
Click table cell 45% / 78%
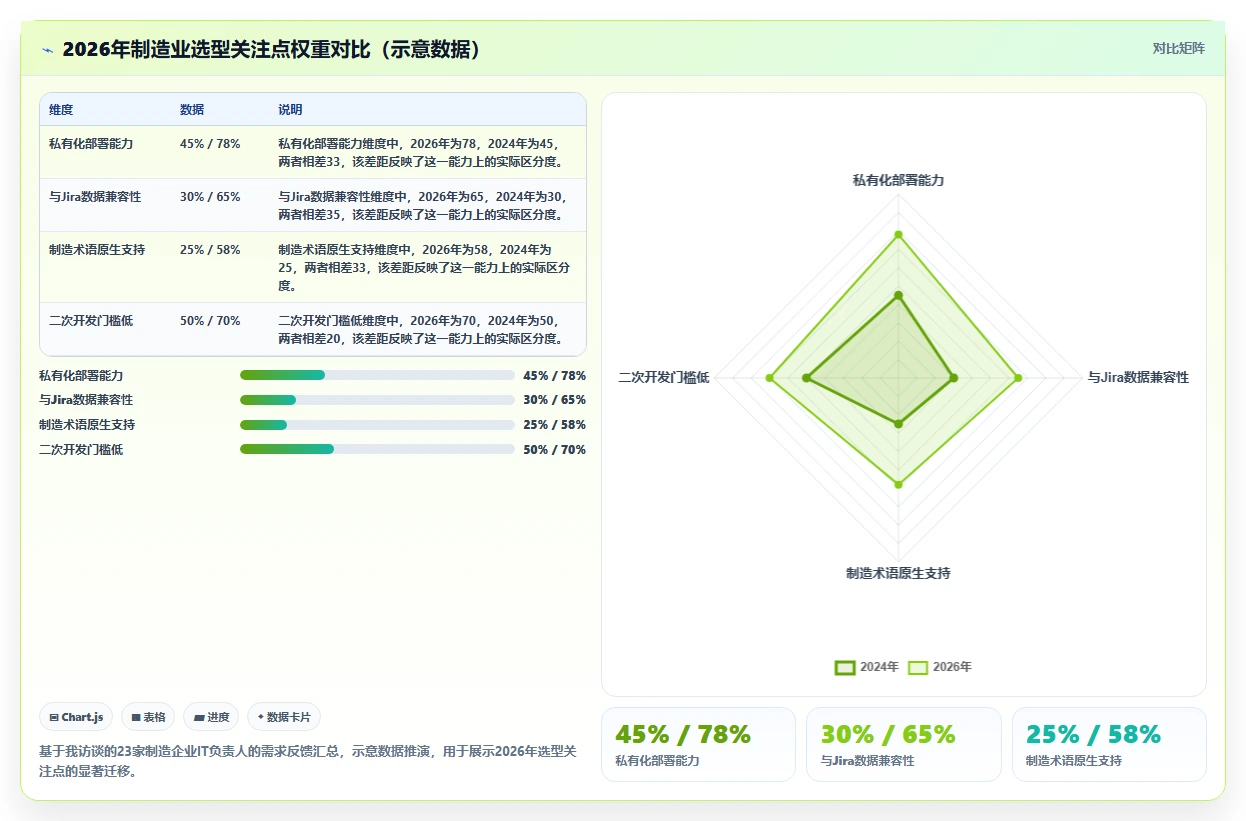(x=210, y=144)
